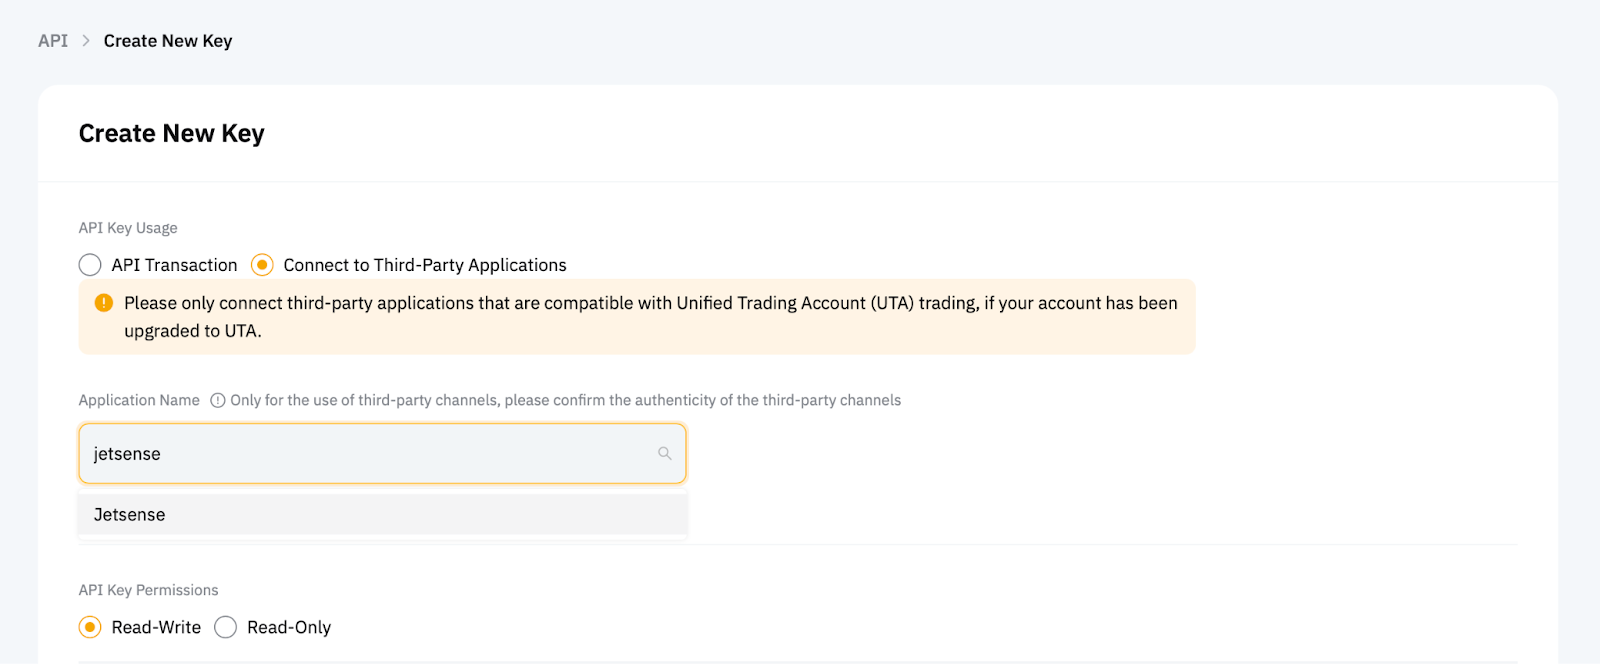Click the breadcrumb chevron separator after API
Screen dimensions: 1600x664
tap(86, 41)
